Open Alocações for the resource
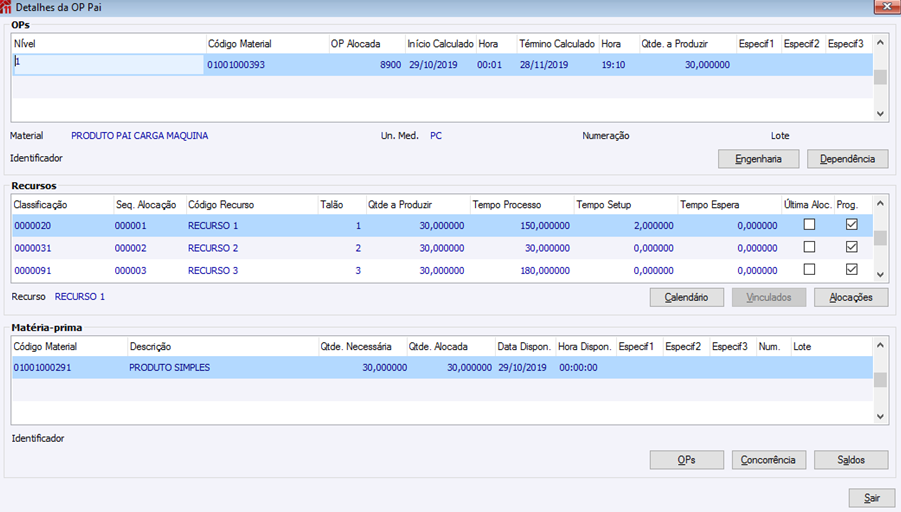The height and width of the screenshot is (512, 901). (851, 298)
